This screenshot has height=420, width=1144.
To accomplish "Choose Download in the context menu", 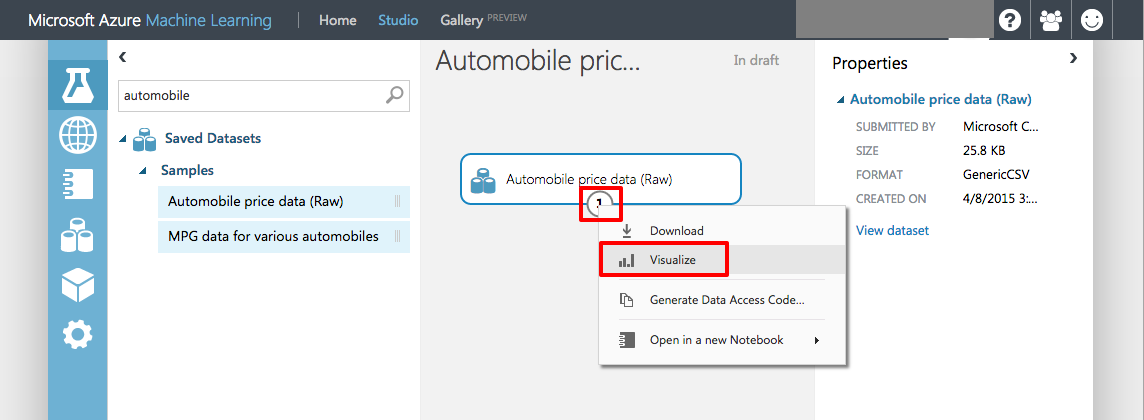I will coord(677,231).
